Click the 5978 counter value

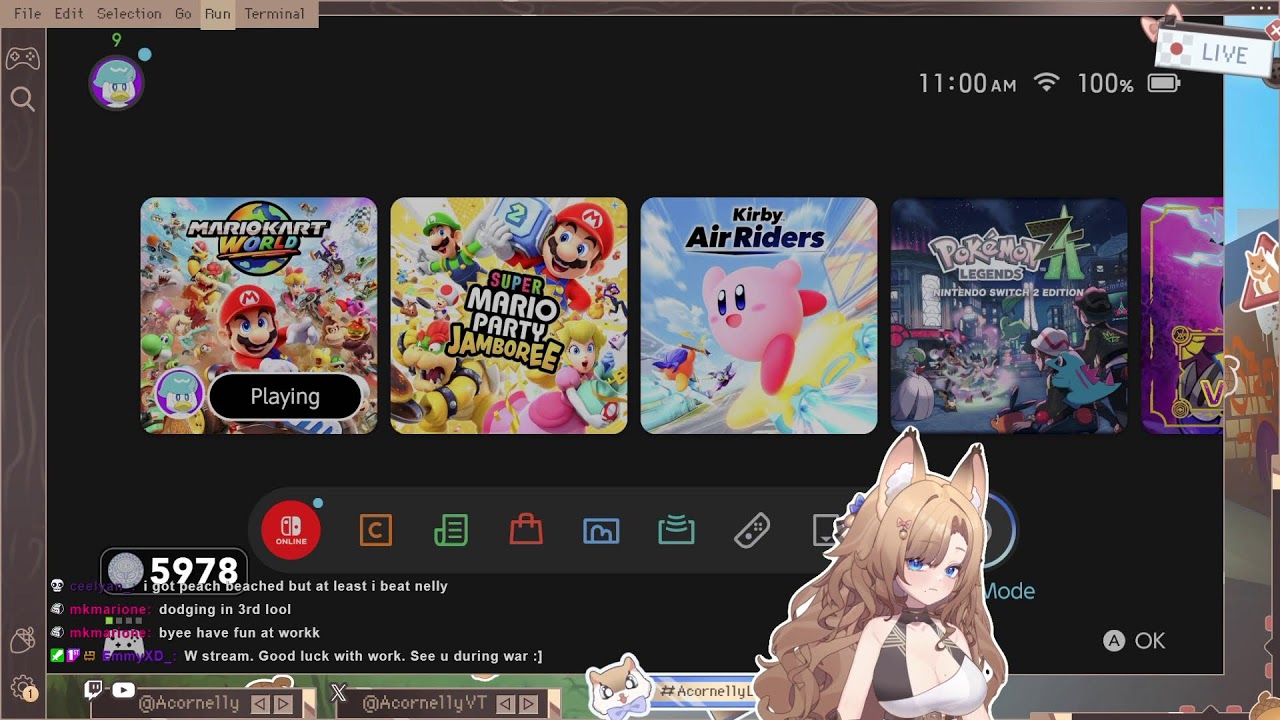click(x=194, y=572)
